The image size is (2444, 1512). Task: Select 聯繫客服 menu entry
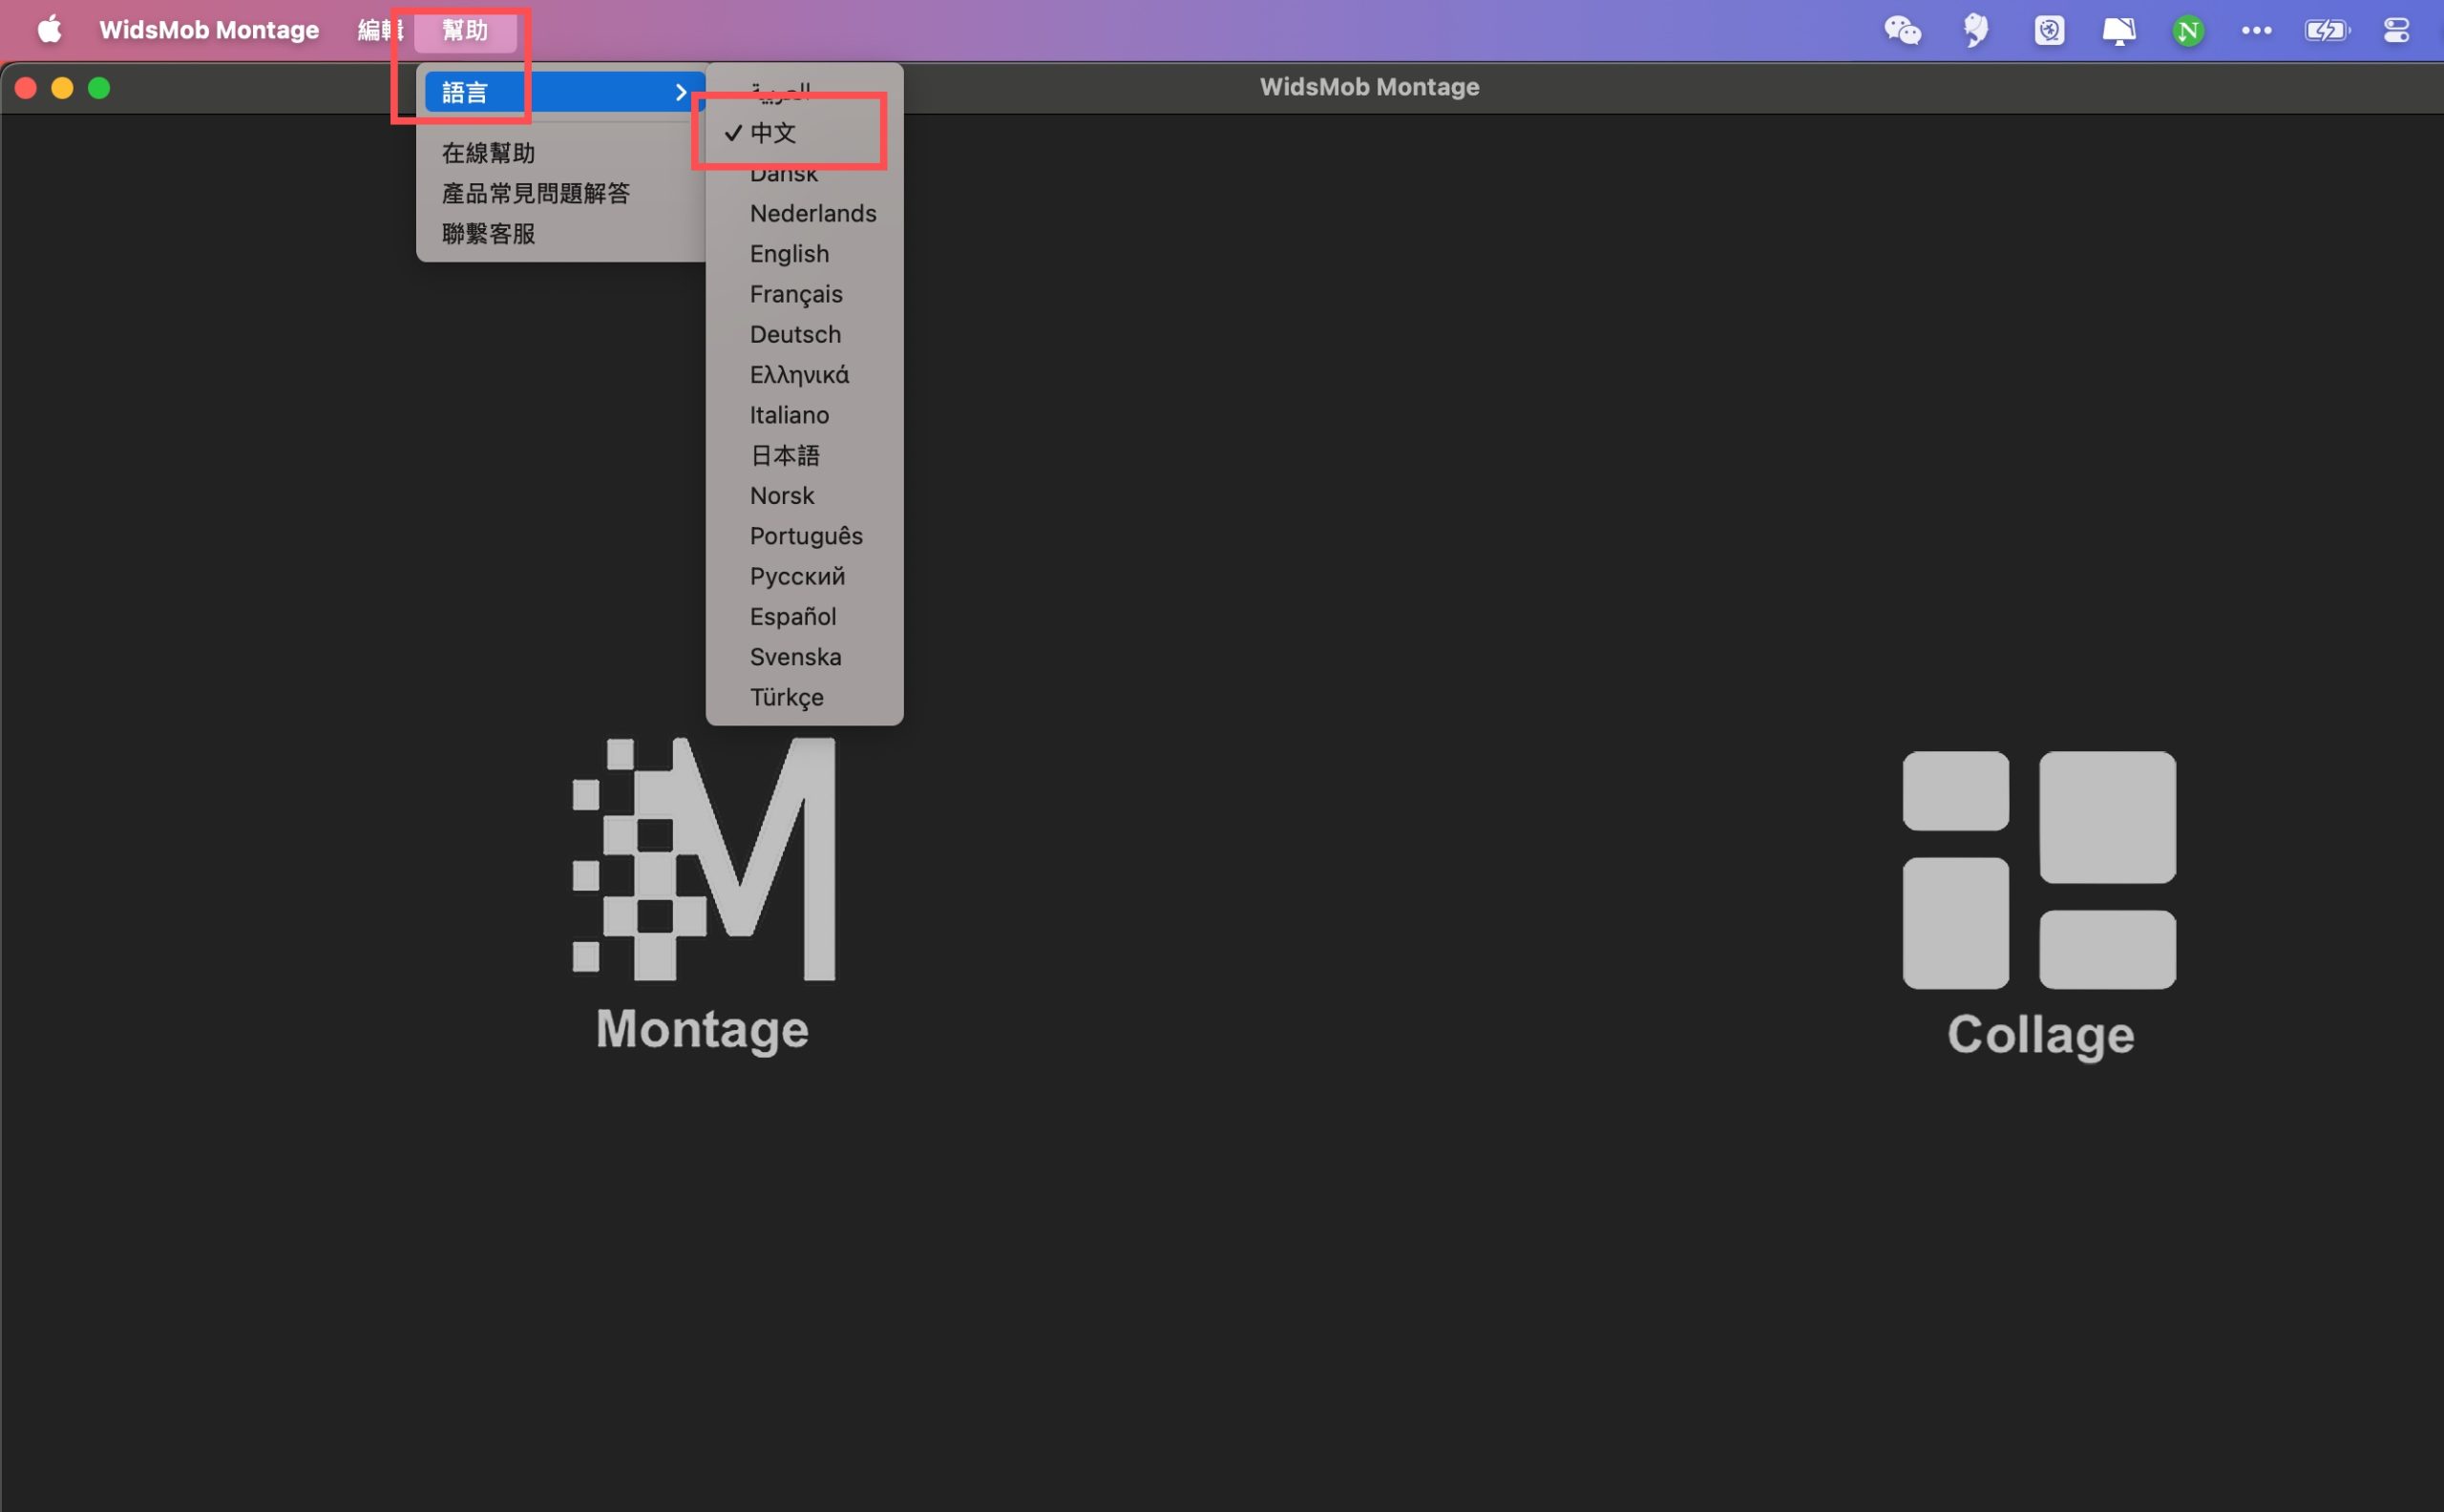coord(489,233)
